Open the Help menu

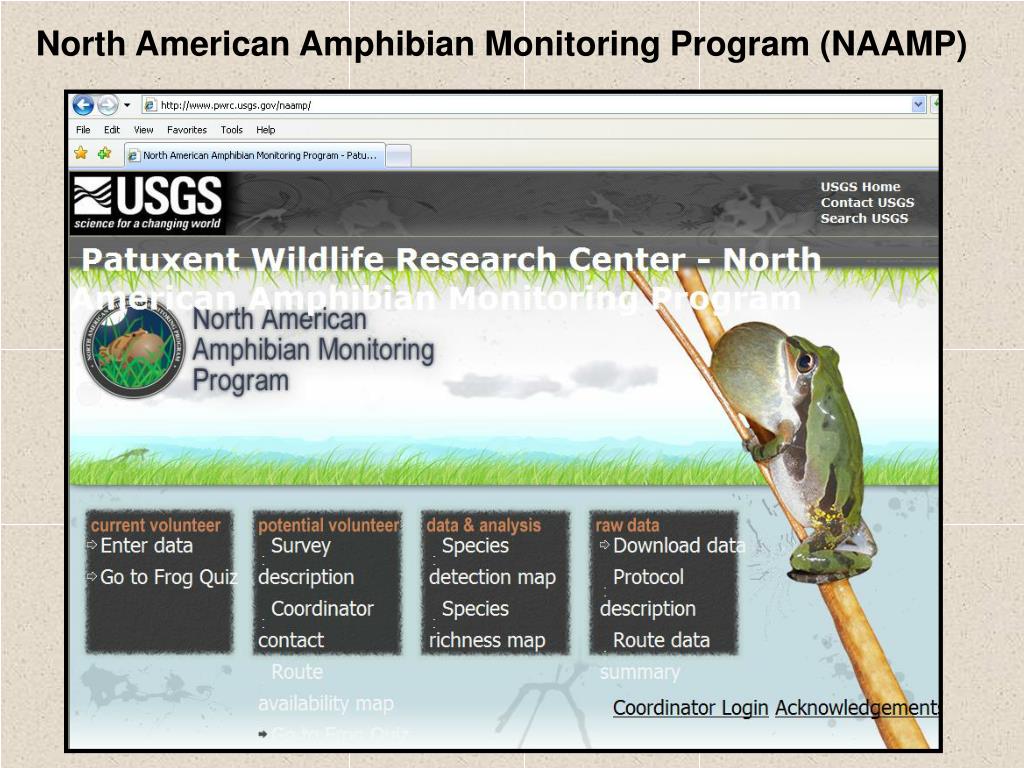(265, 130)
